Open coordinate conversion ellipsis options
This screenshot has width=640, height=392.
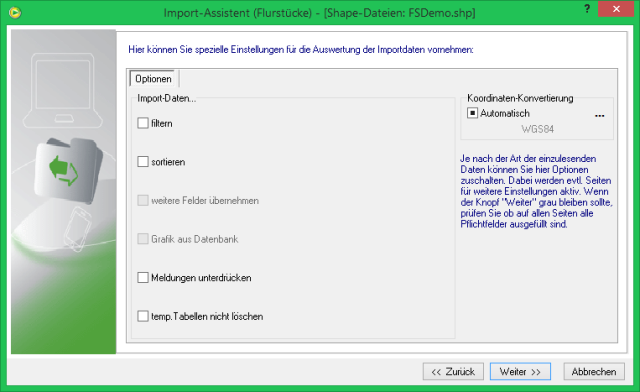[x=600, y=116]
